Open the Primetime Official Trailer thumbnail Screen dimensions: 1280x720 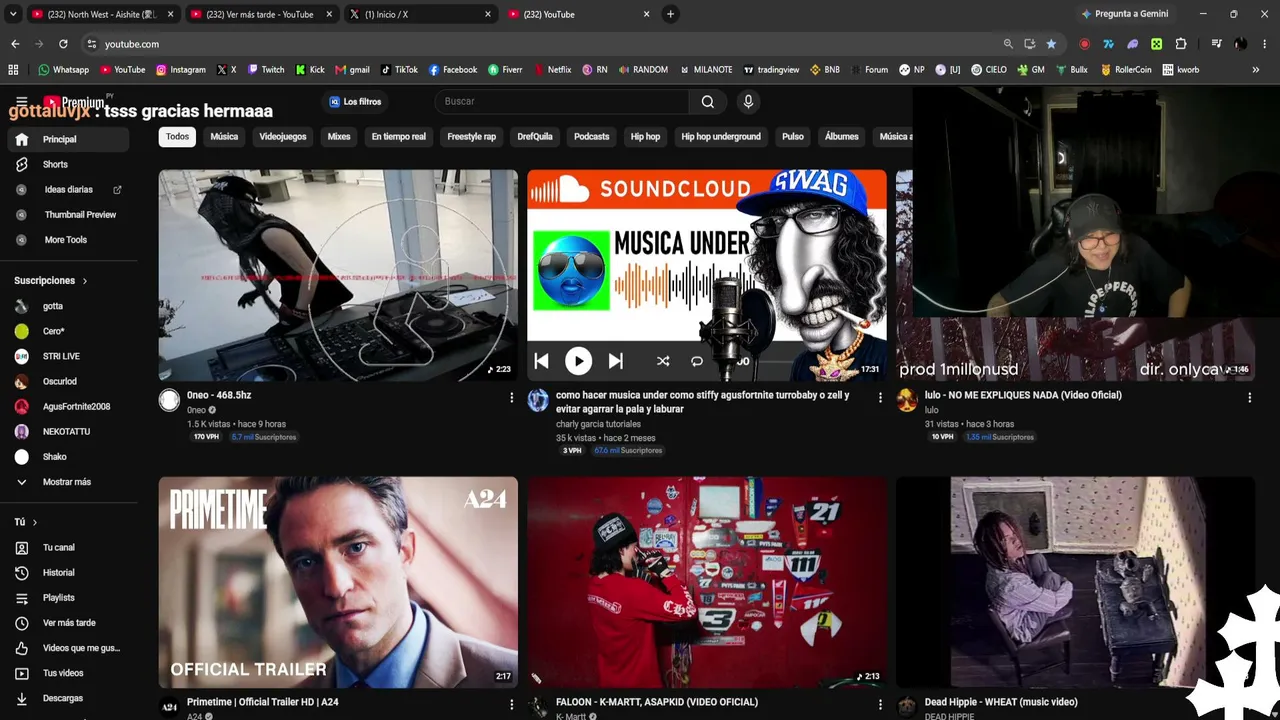(338, 582)
